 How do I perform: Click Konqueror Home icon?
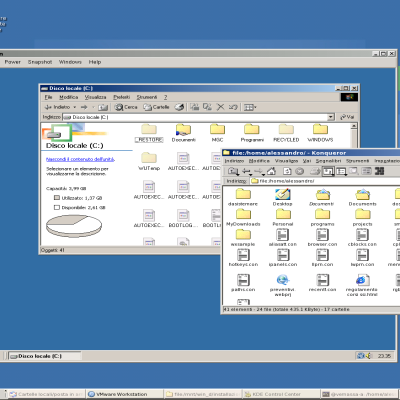pyautogui.click(x=272, y=171)
